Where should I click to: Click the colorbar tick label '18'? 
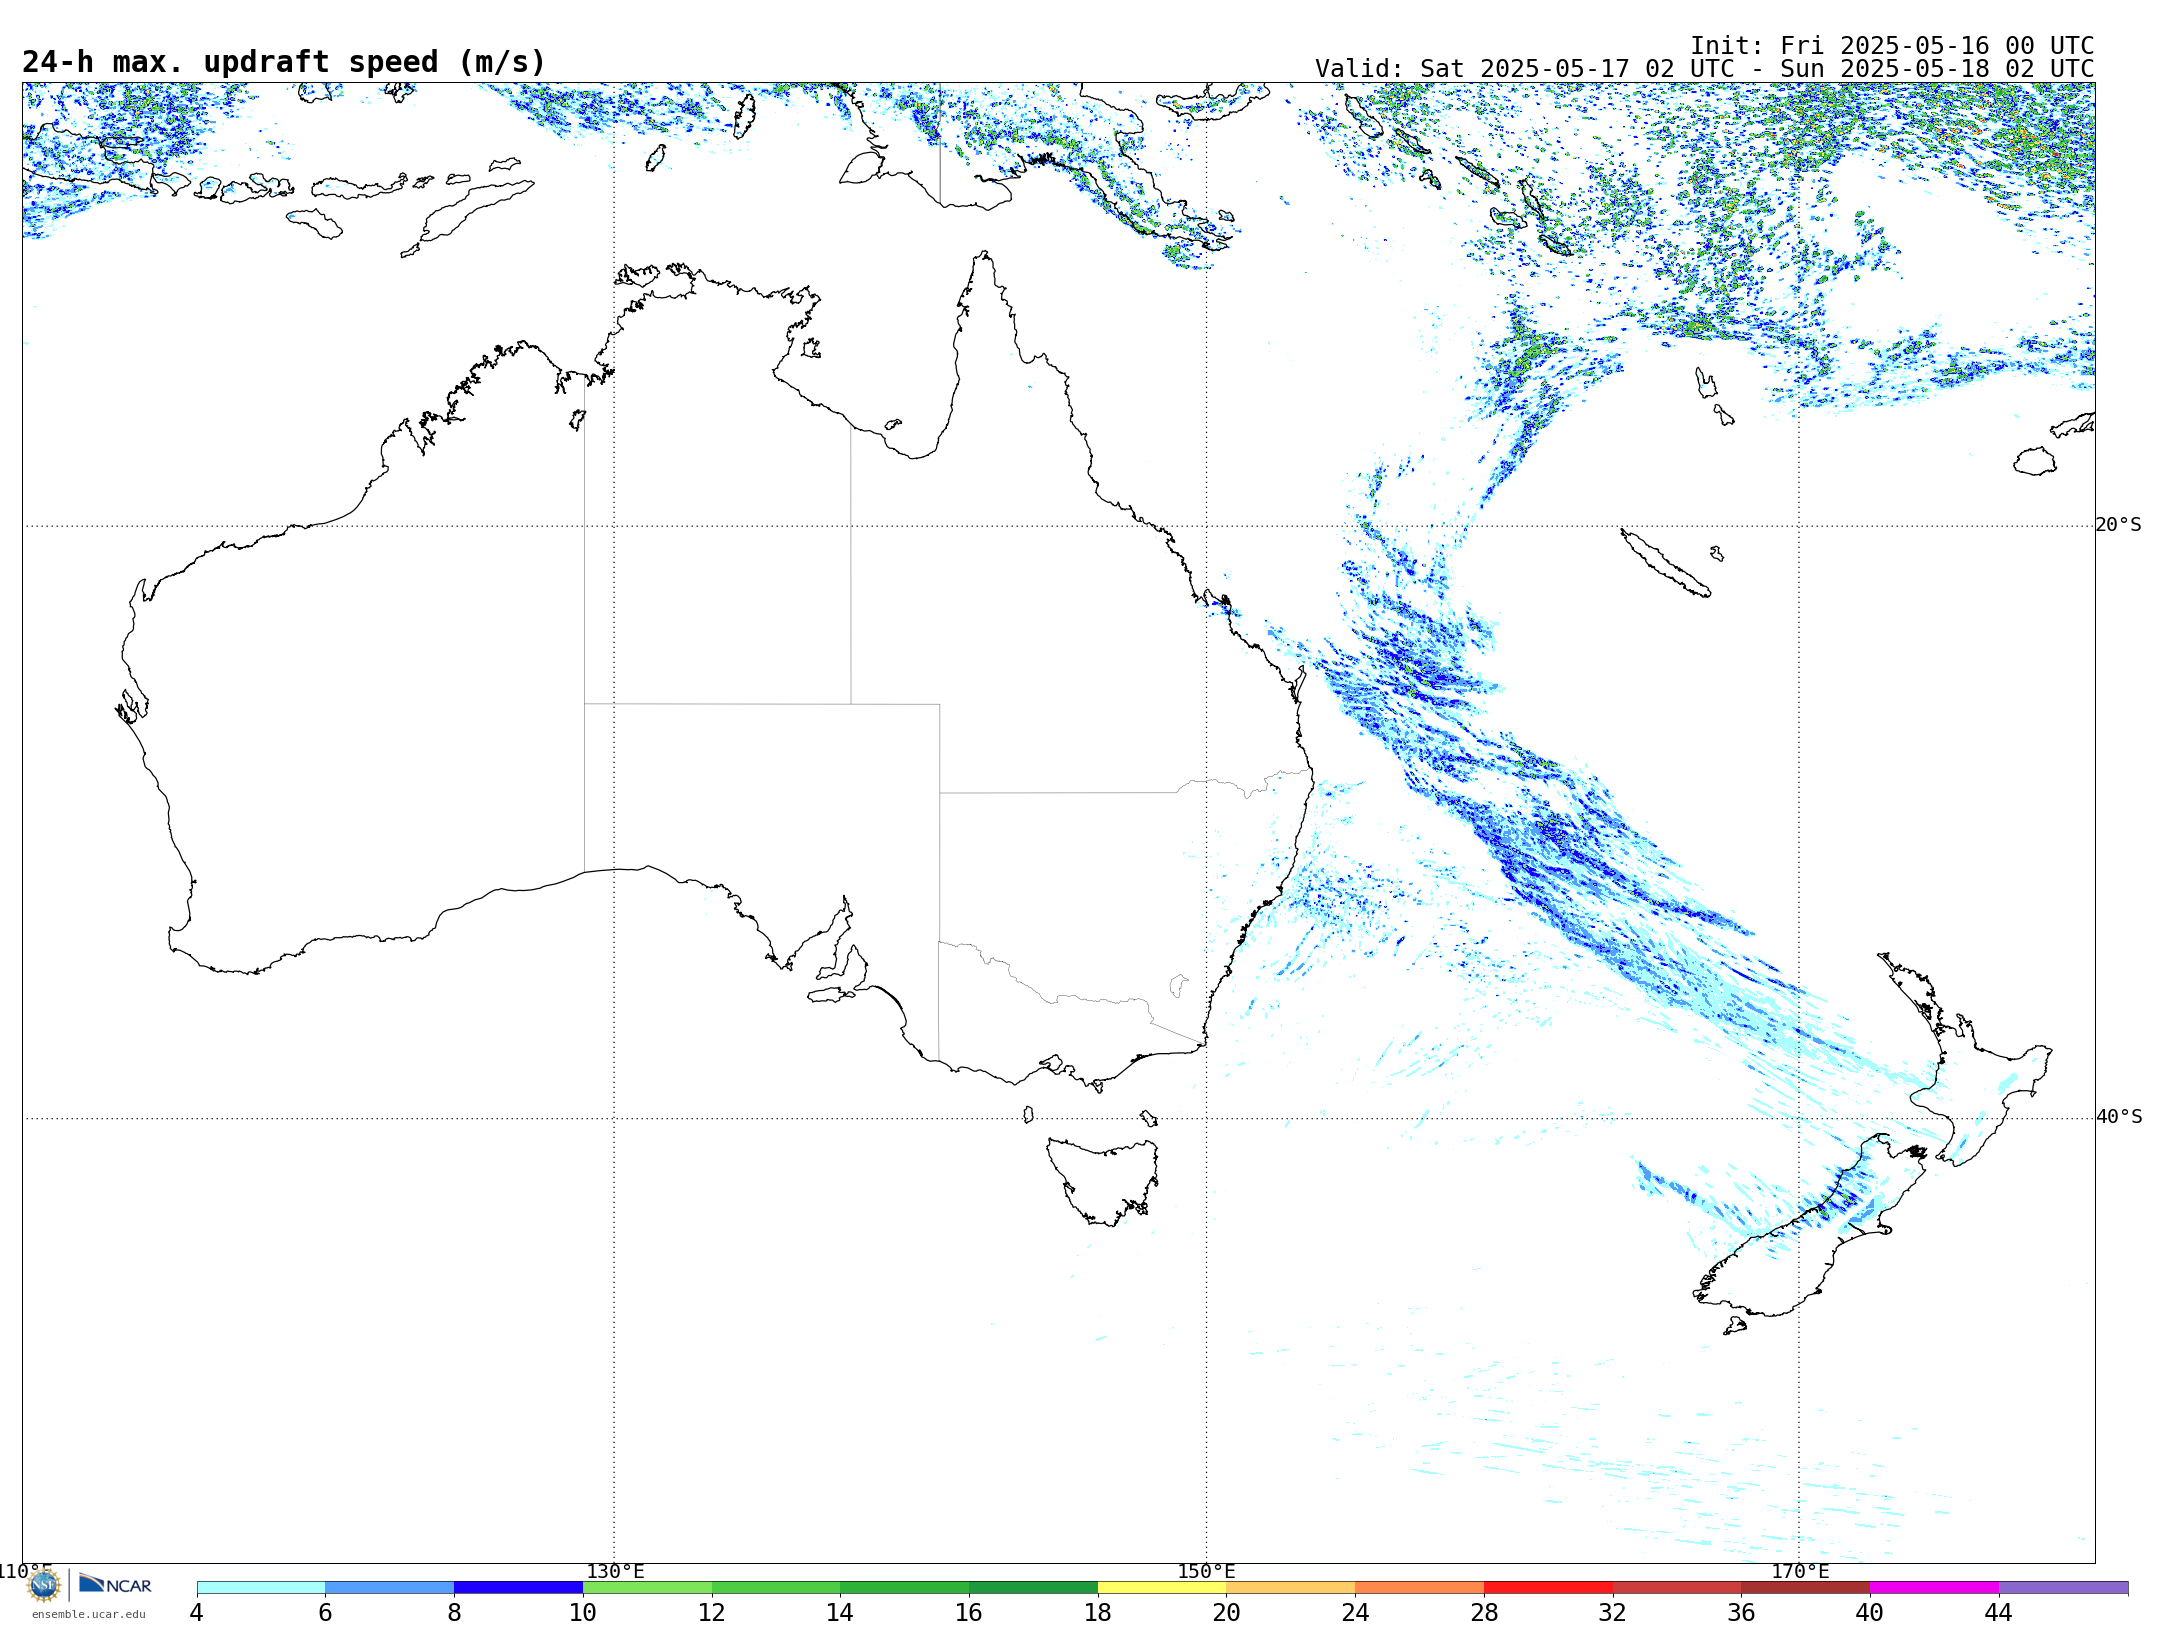coord(1098,1613)
